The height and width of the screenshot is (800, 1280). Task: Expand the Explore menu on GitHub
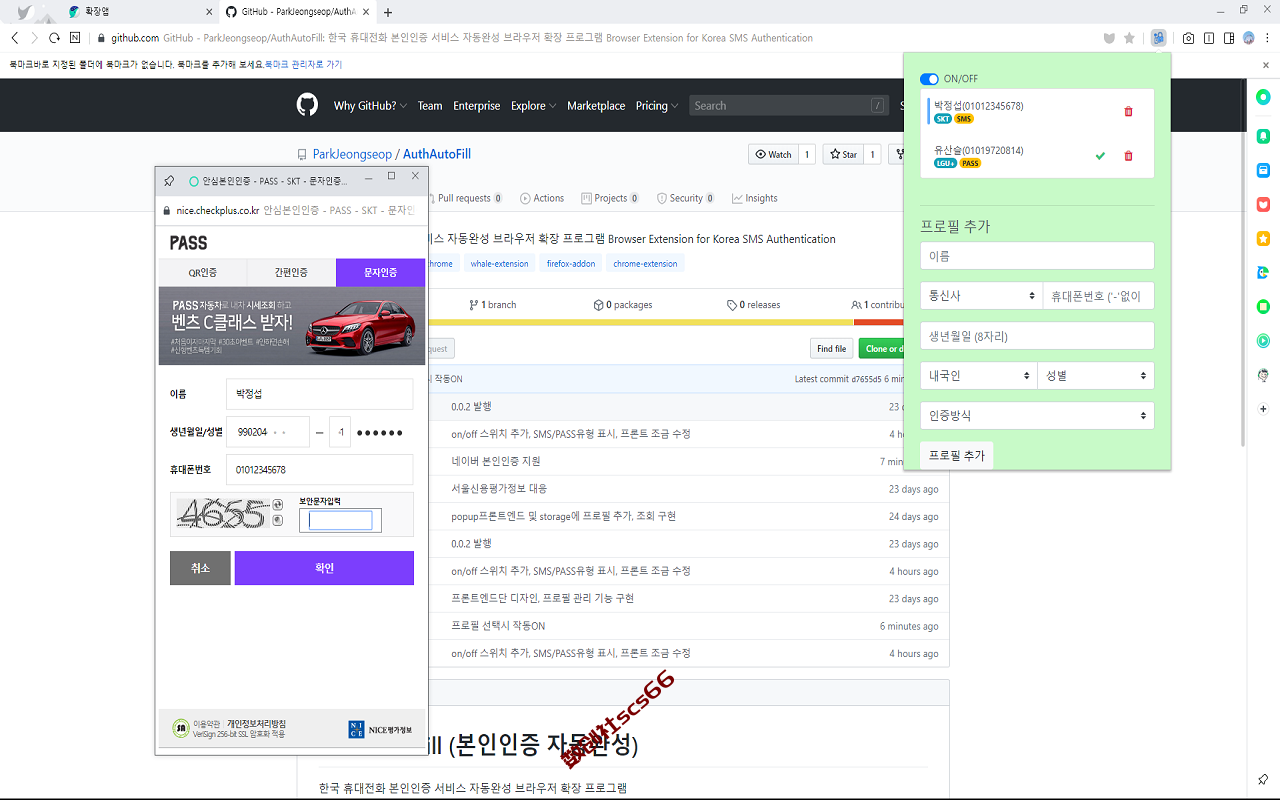[533, 106]
